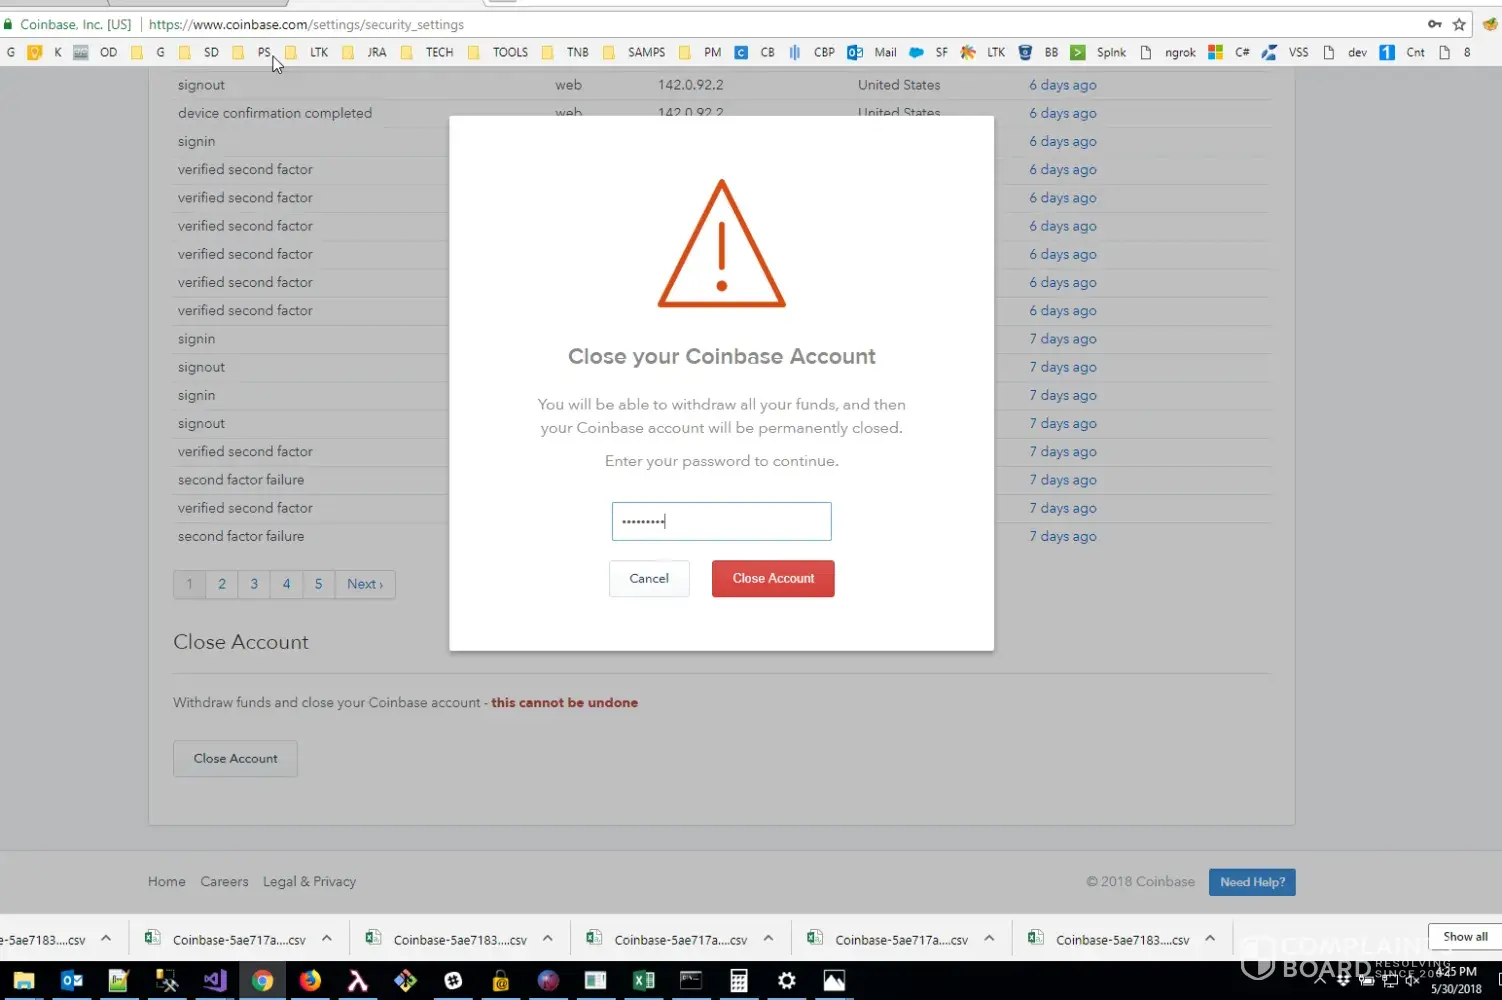Go to page 2 of activity log
This screenshot has height=1000, width=1502.
pyautogui.click(x=222, y=584)
